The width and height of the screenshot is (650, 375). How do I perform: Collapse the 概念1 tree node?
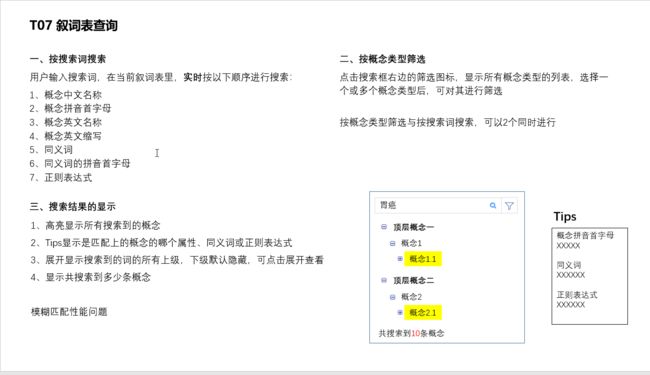point(393,243)
